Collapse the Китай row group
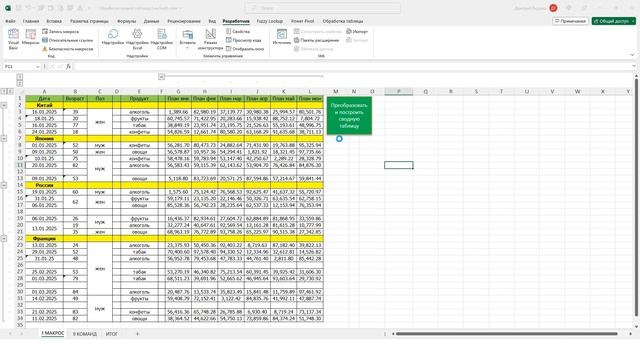Viewport: 640px width, 360px height. point(4,105)
